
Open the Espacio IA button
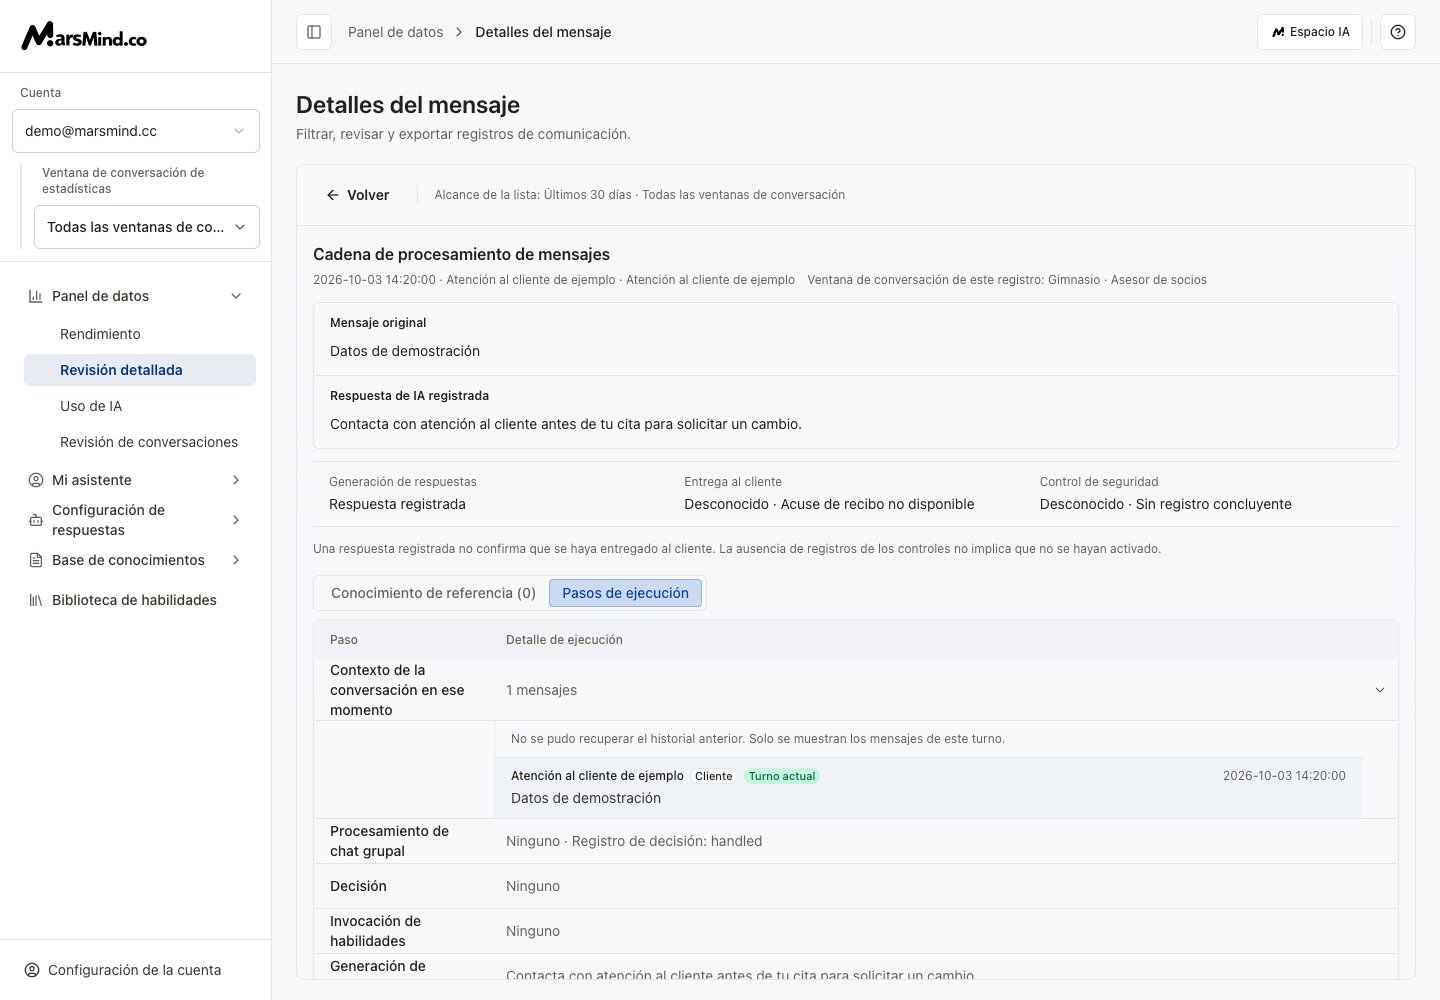pos(1310,32)
